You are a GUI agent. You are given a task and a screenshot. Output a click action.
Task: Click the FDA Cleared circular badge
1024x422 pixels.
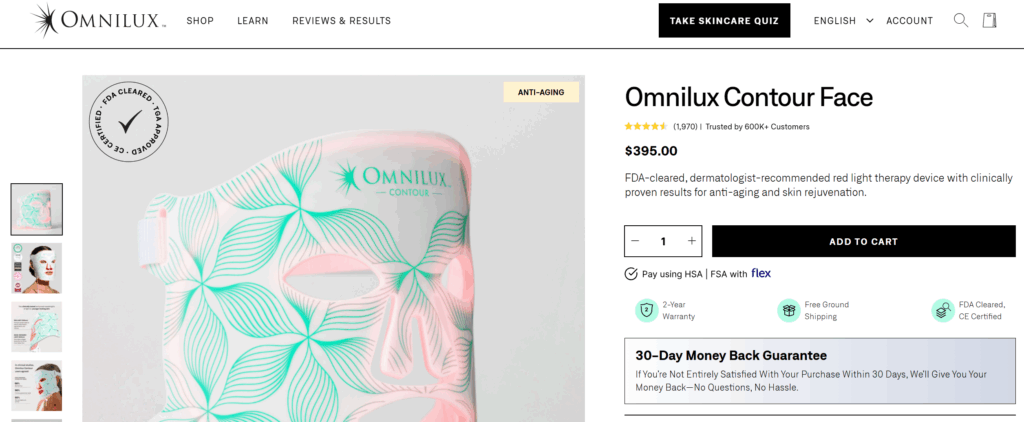coord(130,122)
